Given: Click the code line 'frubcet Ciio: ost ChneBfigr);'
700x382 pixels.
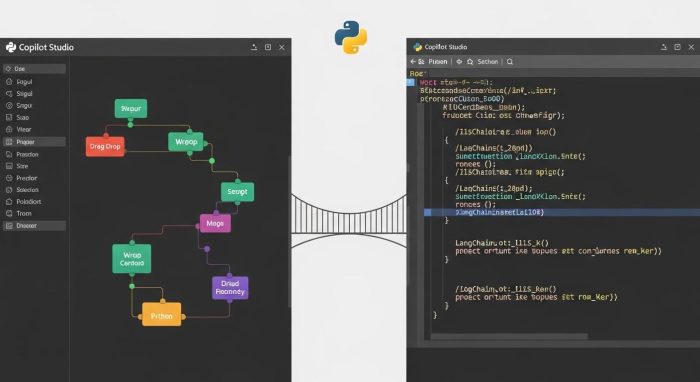Looking at the screenshot, I should [x=503, y=116].
